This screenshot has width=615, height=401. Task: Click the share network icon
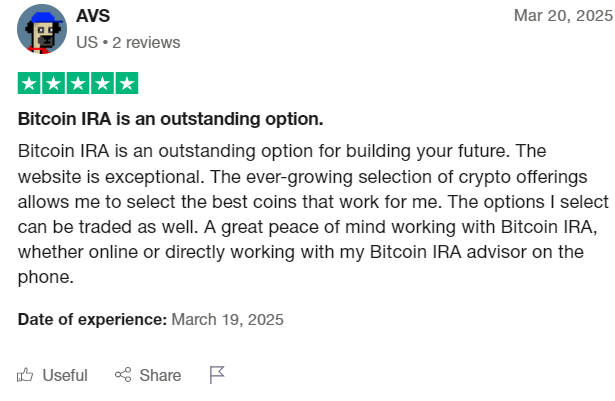coord(123,375)
